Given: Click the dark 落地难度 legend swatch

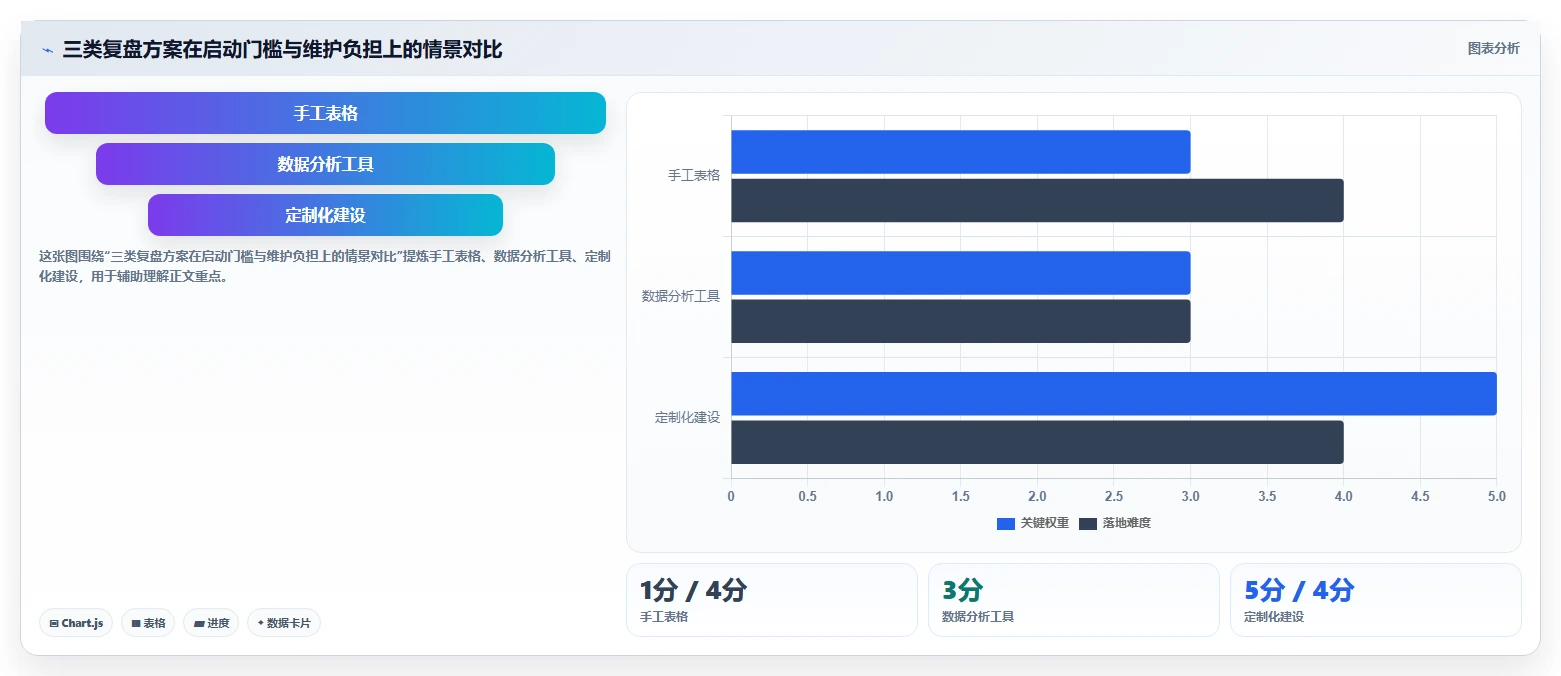Looking at the screenshot, I should click(x=1088, y=524).
